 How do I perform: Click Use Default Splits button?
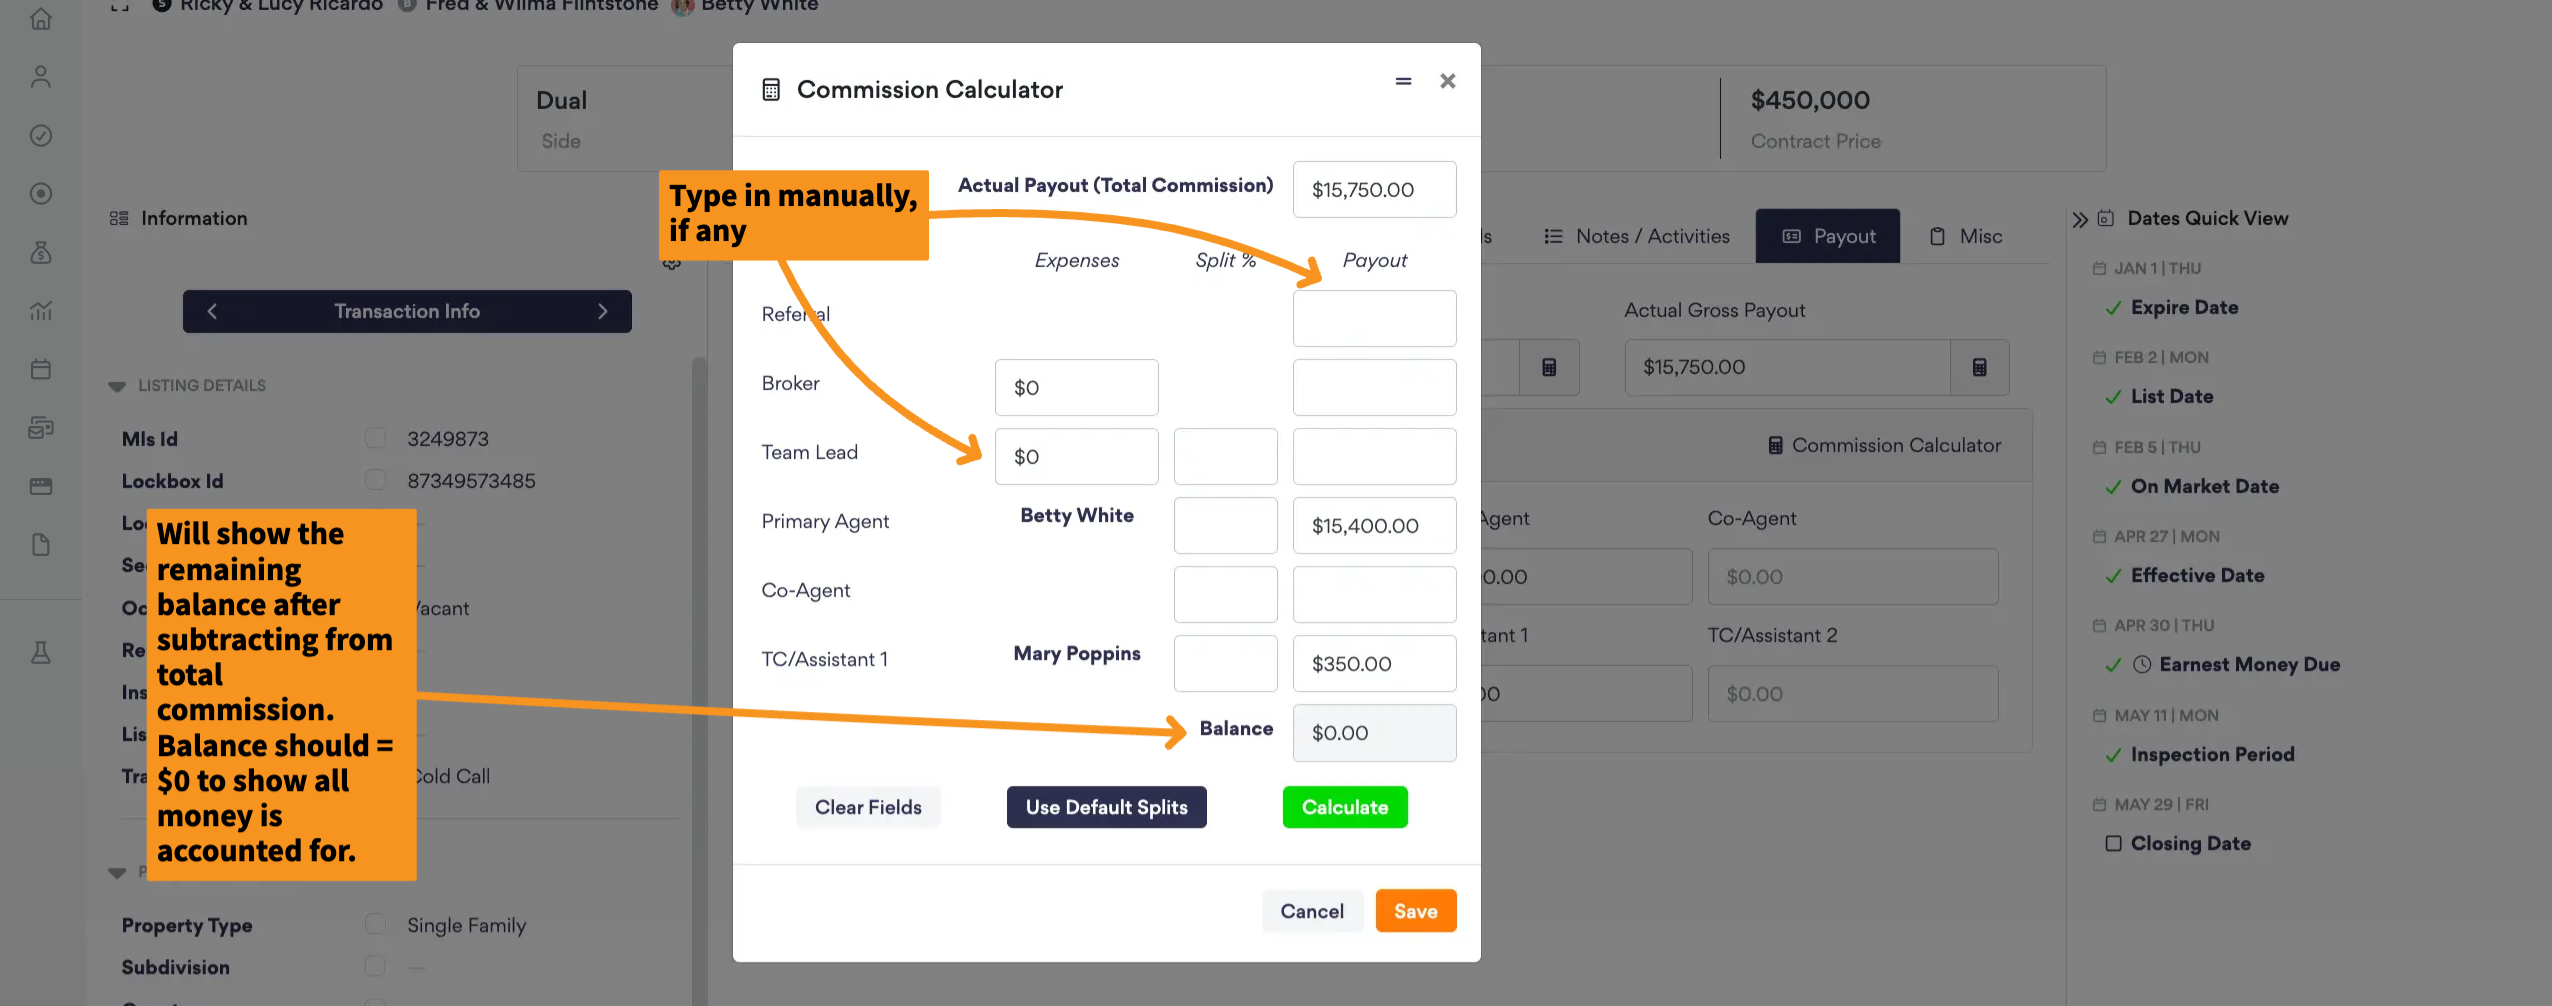(x=1106, y=807)
